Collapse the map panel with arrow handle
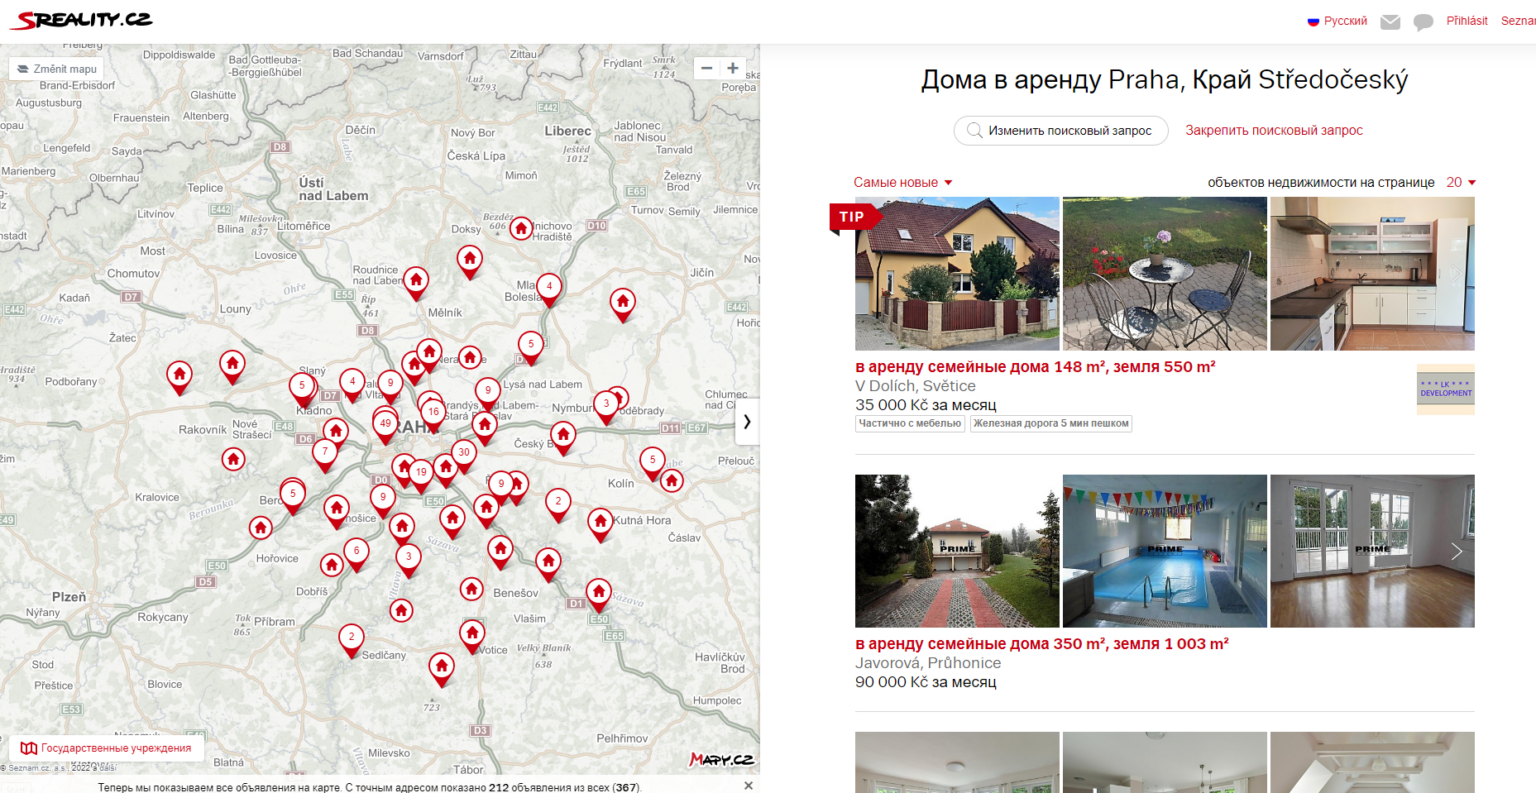Image resolution: width=1536 pixels, height=793 pixels. tap(747, 421)
